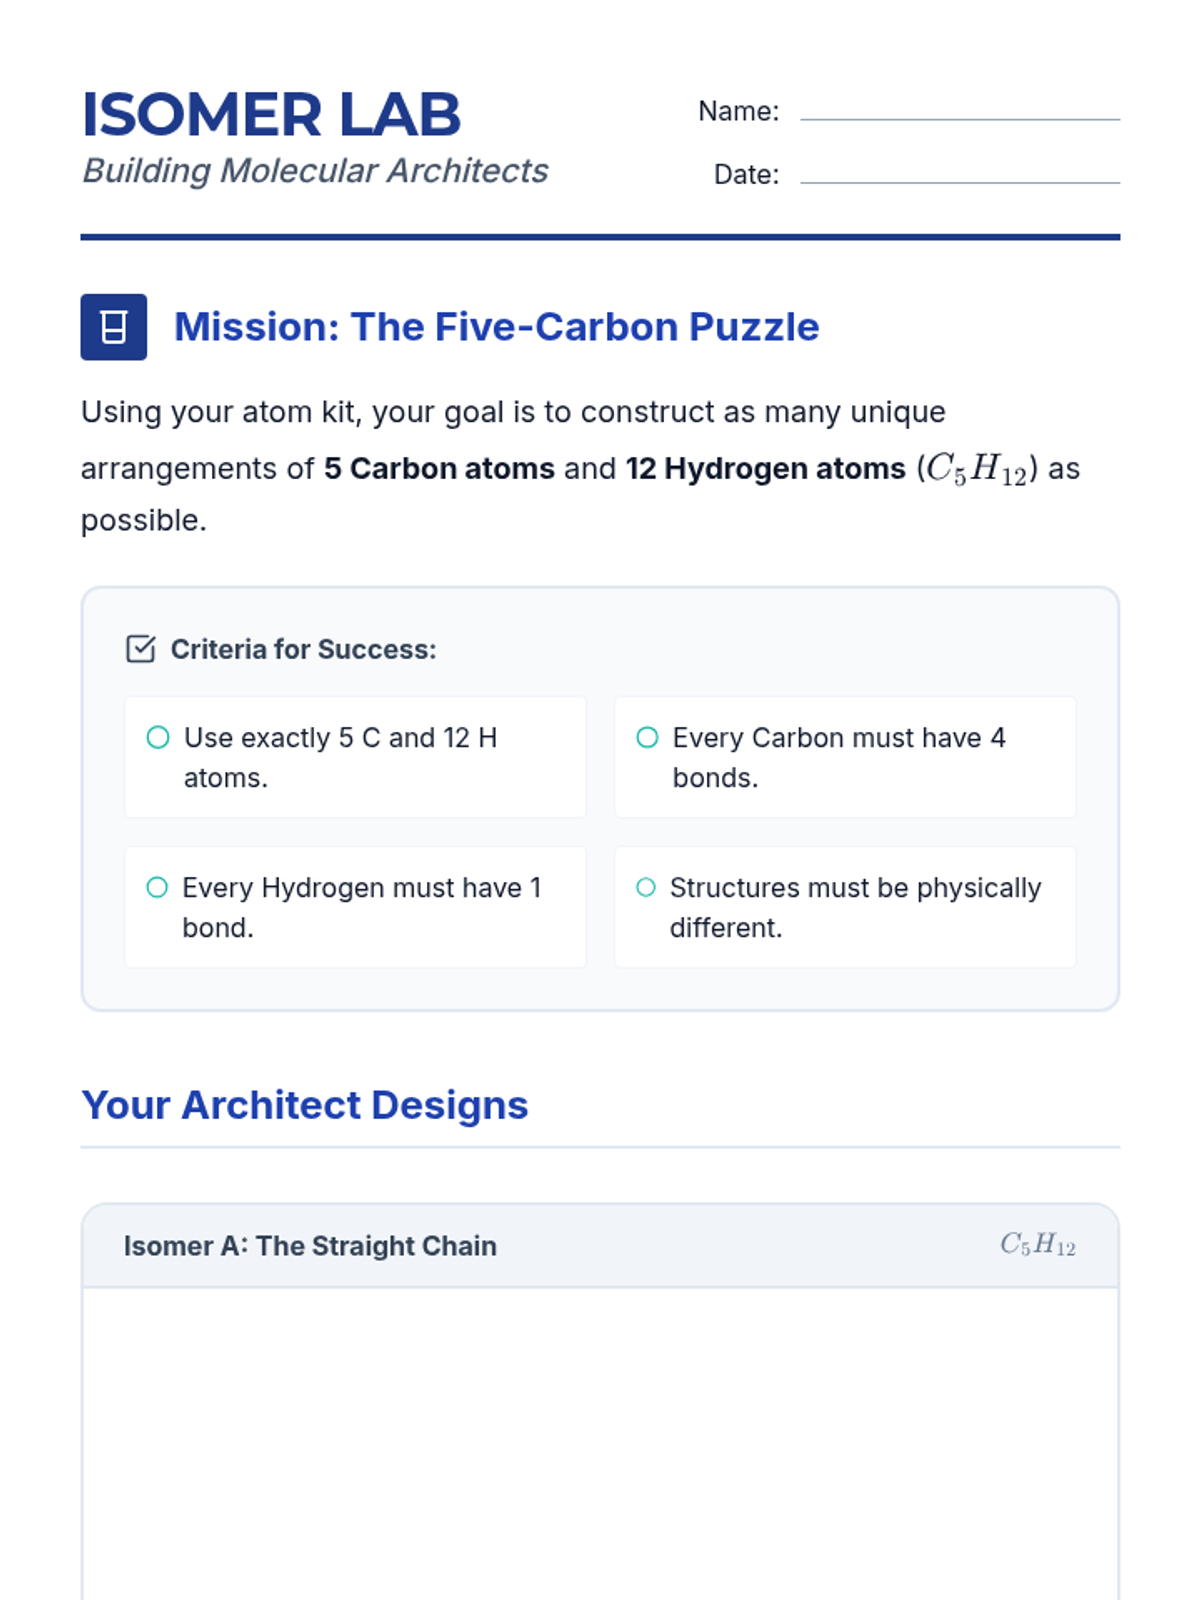This screenshot has height=1600, width=1200.
Task: Click the 'Isomer A: The Straight Chain' header
Action: [310, 1246]
